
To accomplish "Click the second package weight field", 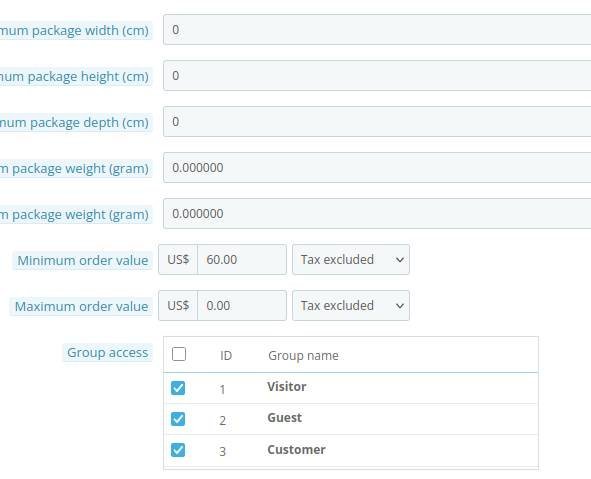I will tap(377, 214).
